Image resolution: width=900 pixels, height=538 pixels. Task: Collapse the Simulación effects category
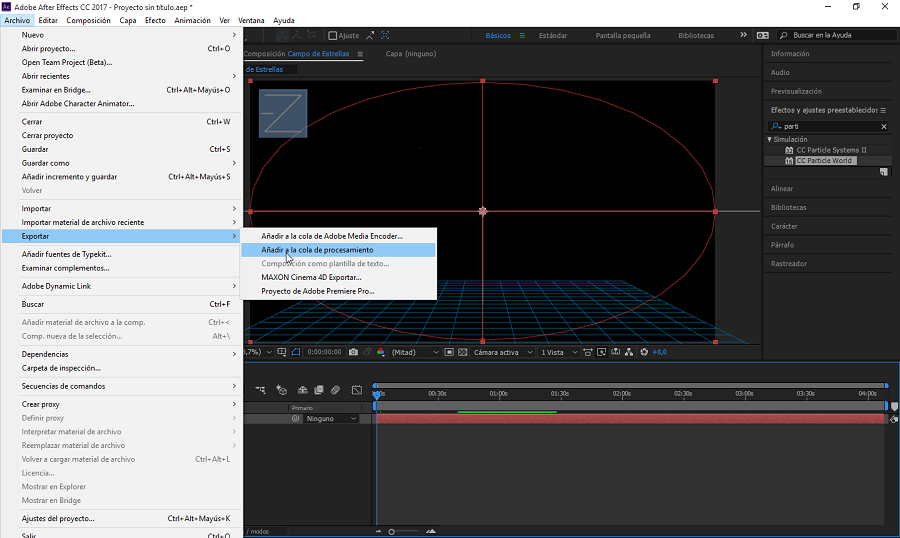click(770, 140)
